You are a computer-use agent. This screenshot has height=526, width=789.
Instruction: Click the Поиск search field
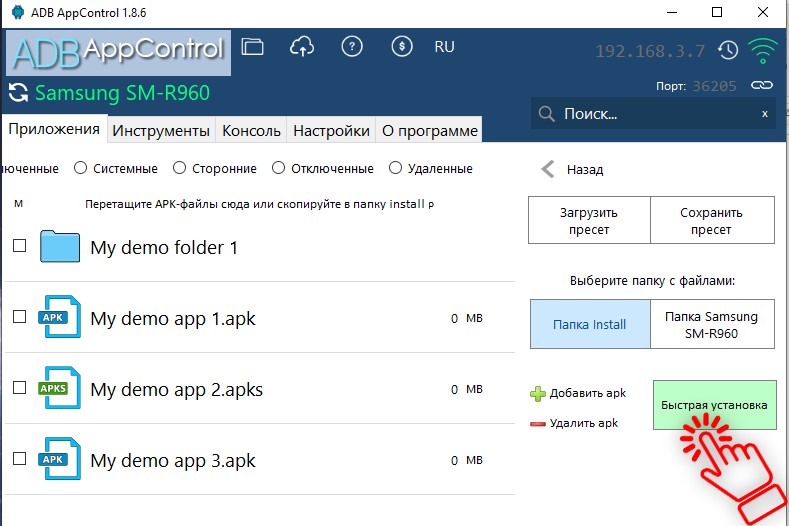point(650,114)
